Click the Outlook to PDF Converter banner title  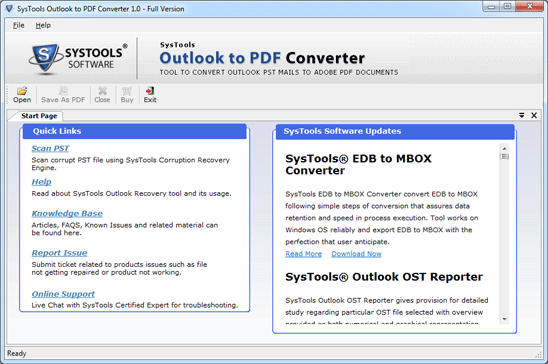(x=262, y=58)
